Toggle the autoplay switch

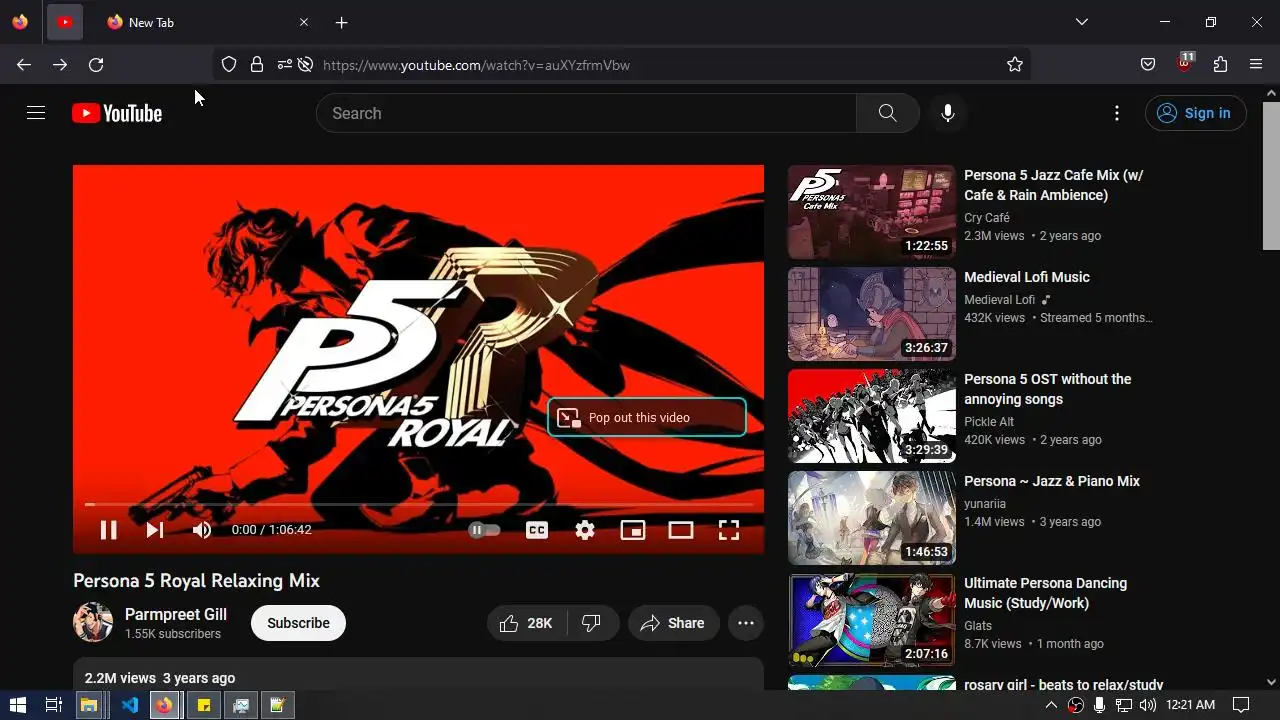[484, 530]
